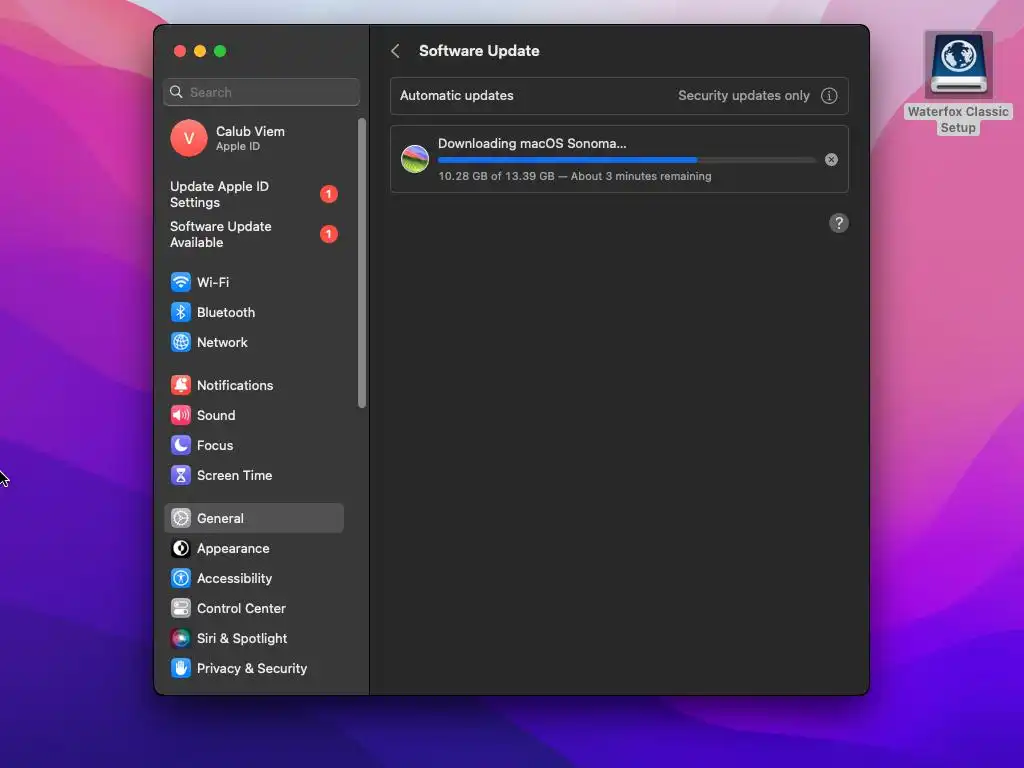Select Wi-Fi in the sidebar

[x=254, y=282]
